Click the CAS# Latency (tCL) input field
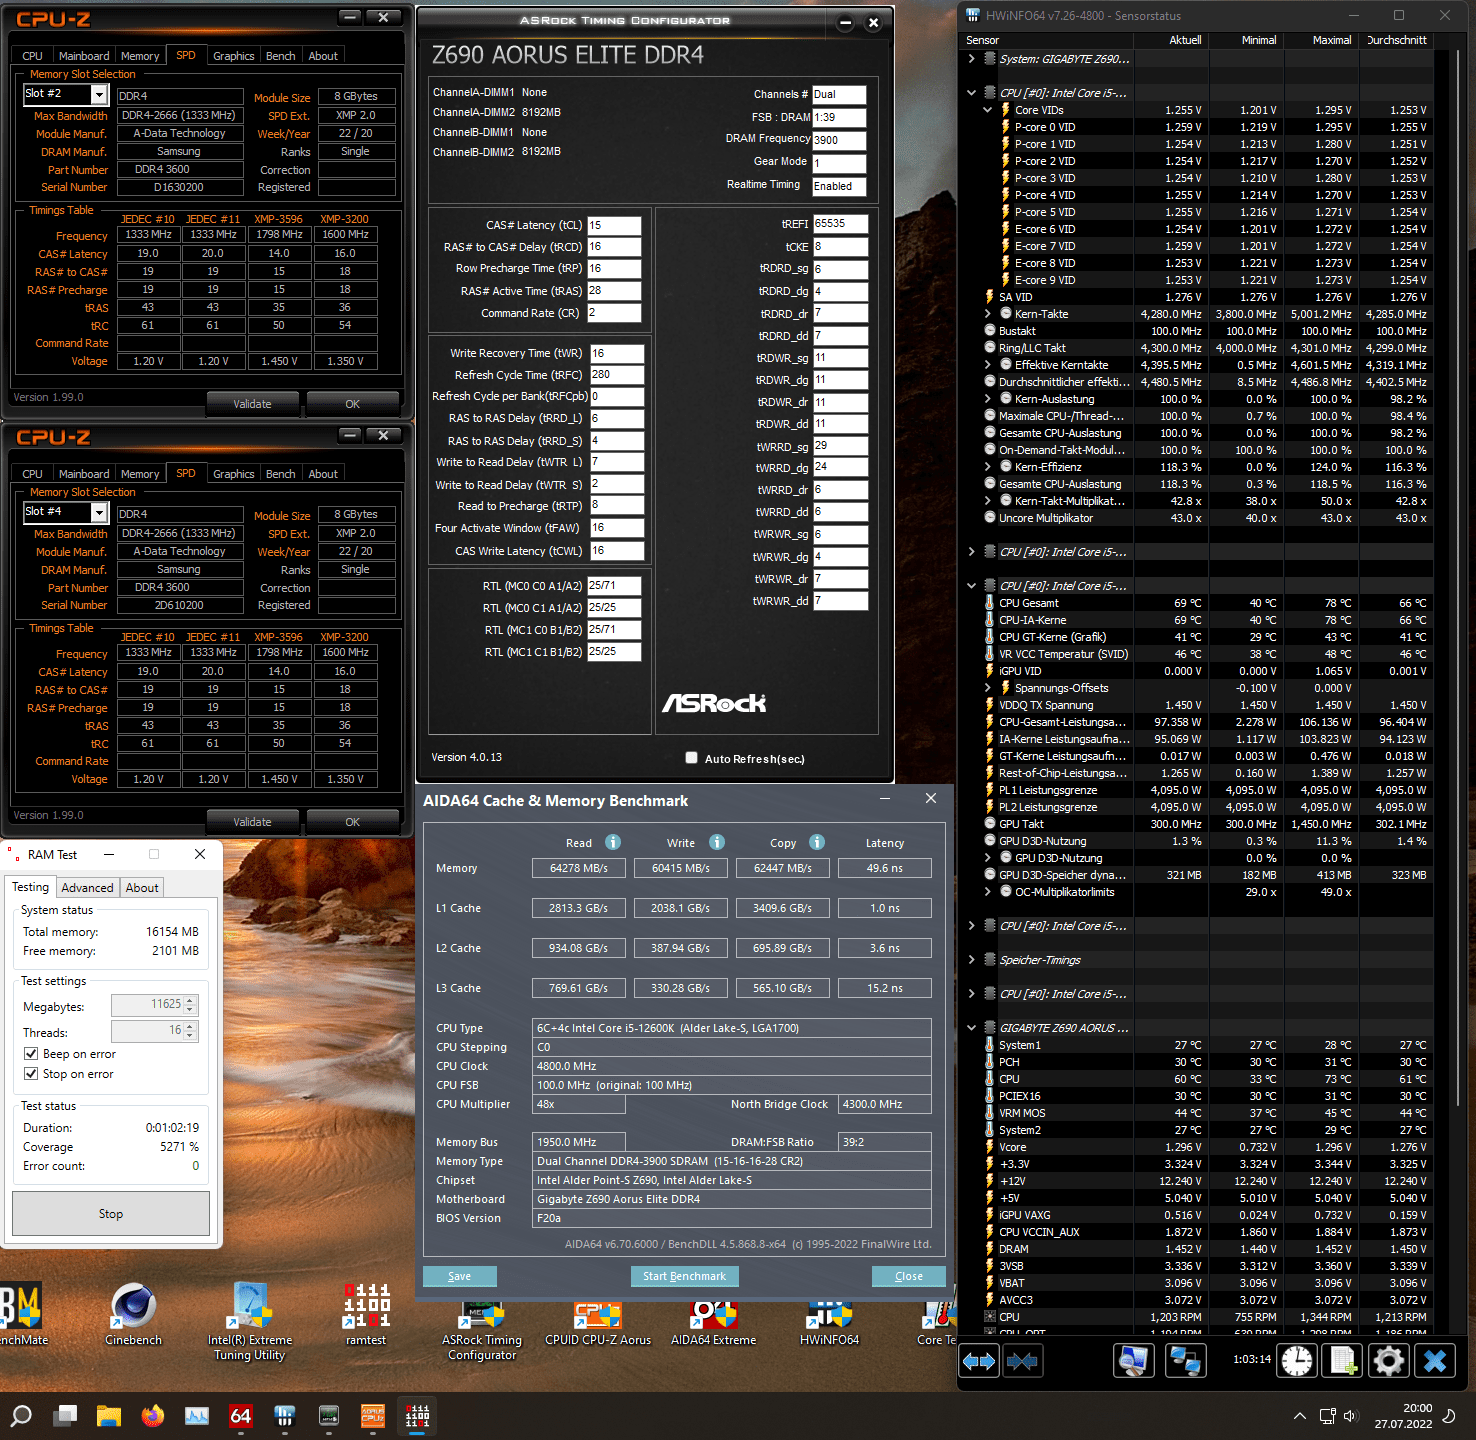The width and height of the screenshot is (1476, 1440). click(x=614, y=225)
